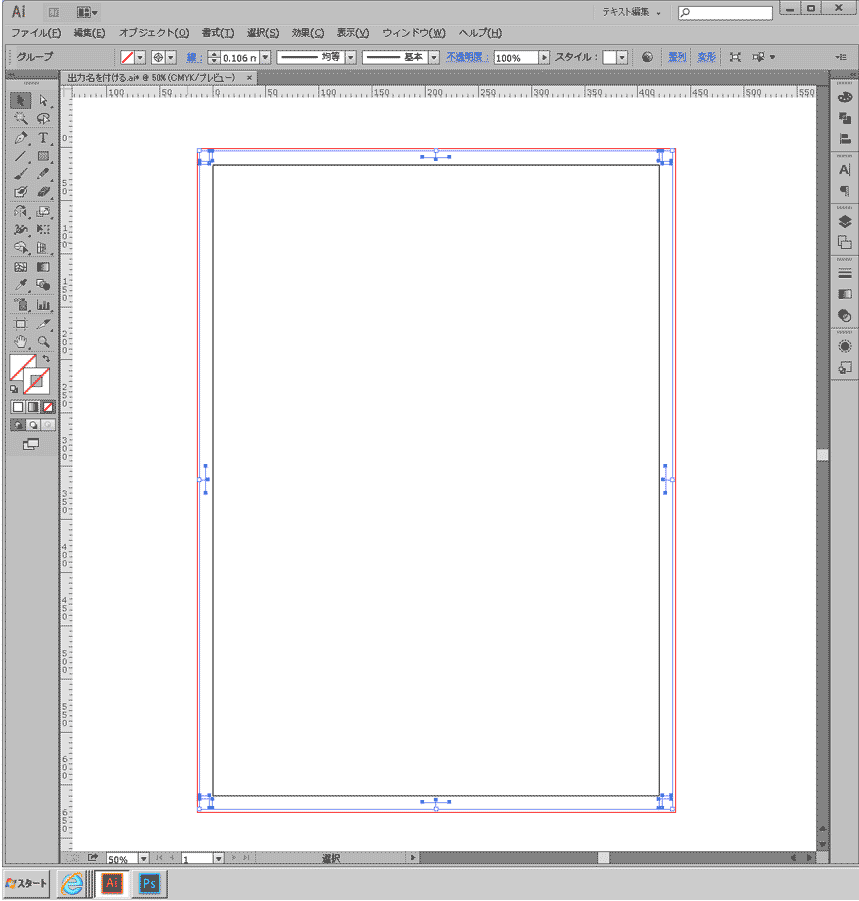Screen dimensions: 859x901
Task: Switch paint mode to Gradient button
Action: pos(33,407)
